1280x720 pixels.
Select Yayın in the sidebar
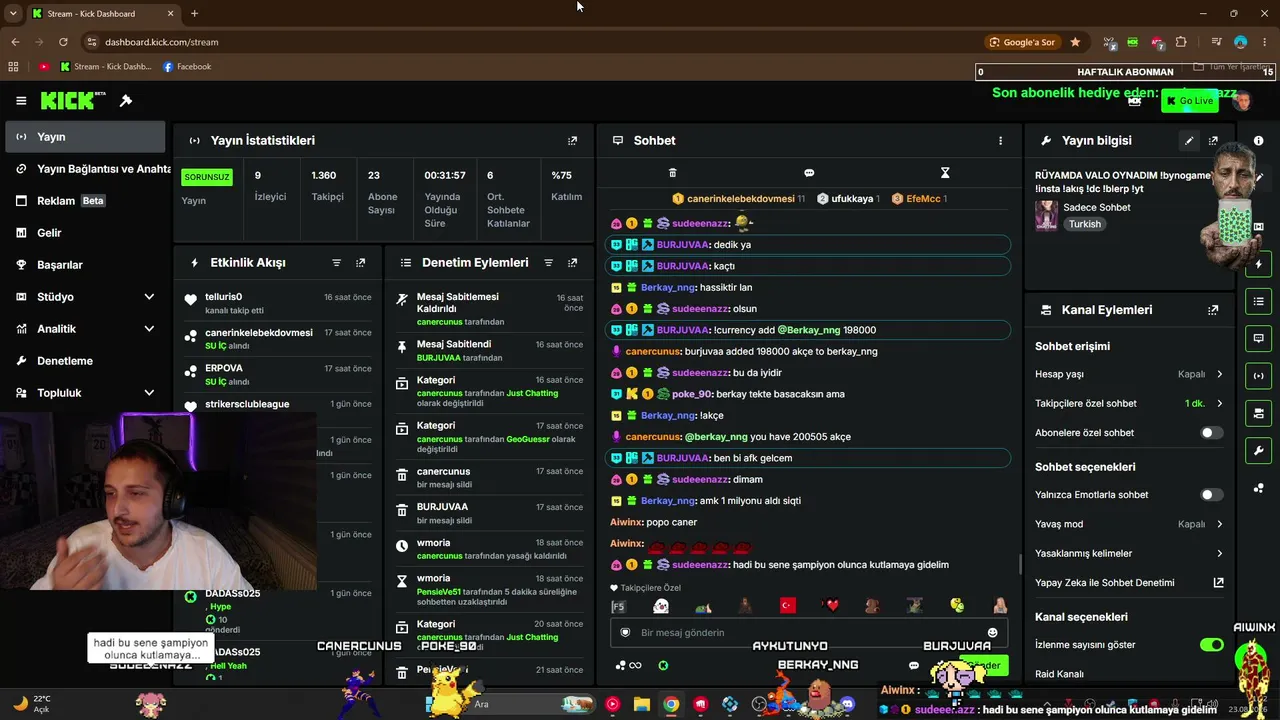pos(85,137)
